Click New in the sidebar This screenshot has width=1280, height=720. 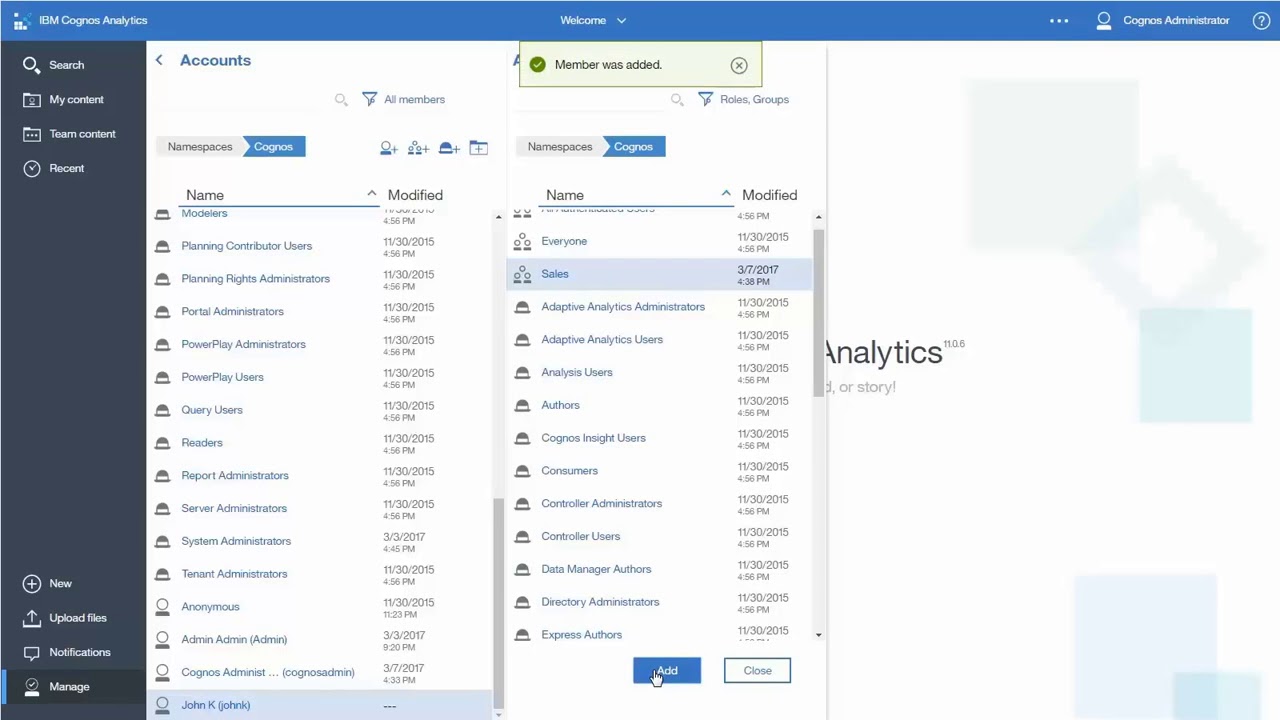point(48,583)
